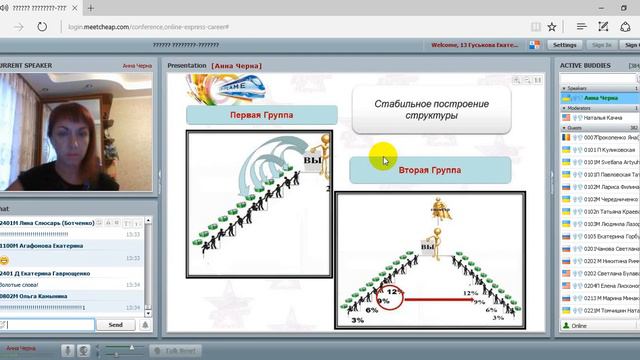Click the tab audio speaker icon
The image size is (640, 360).
[x=4, y=8]
